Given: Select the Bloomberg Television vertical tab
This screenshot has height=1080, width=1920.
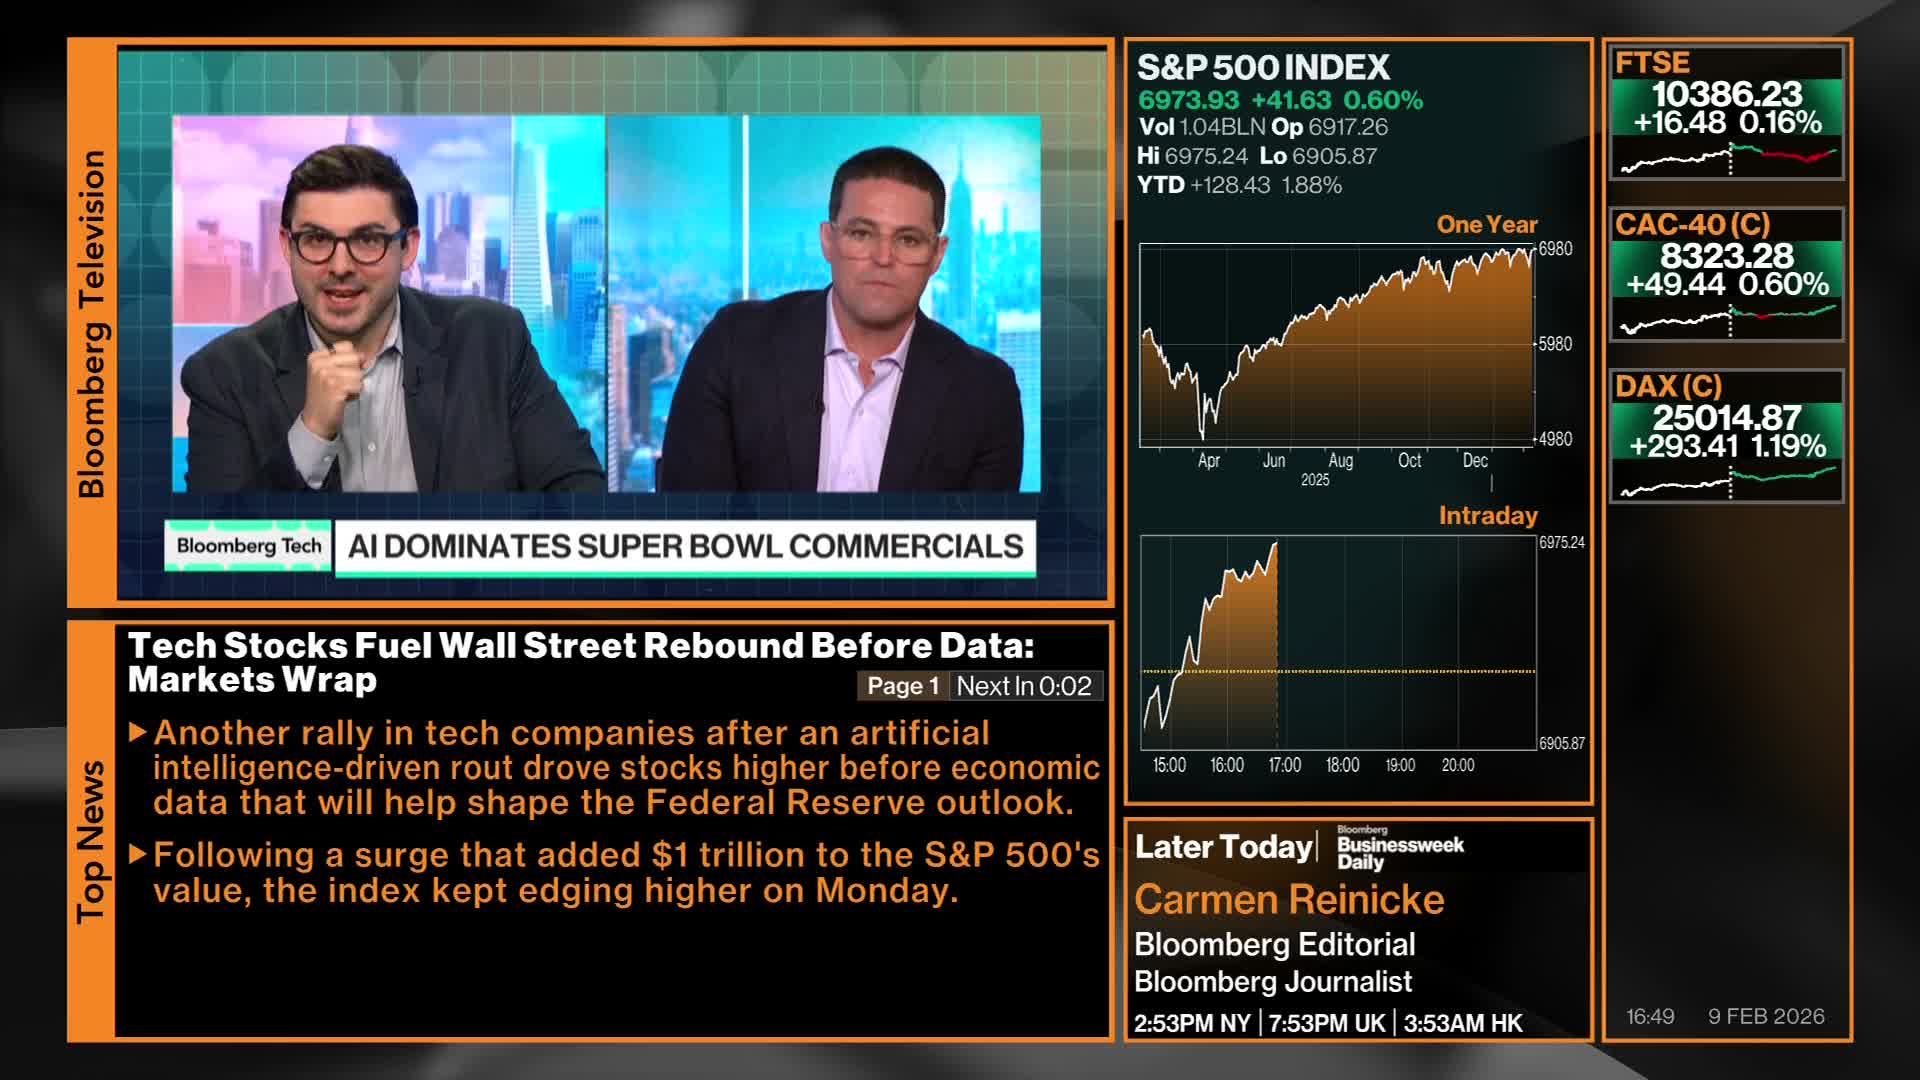Looking at the screenshot, I should point(91,324).
